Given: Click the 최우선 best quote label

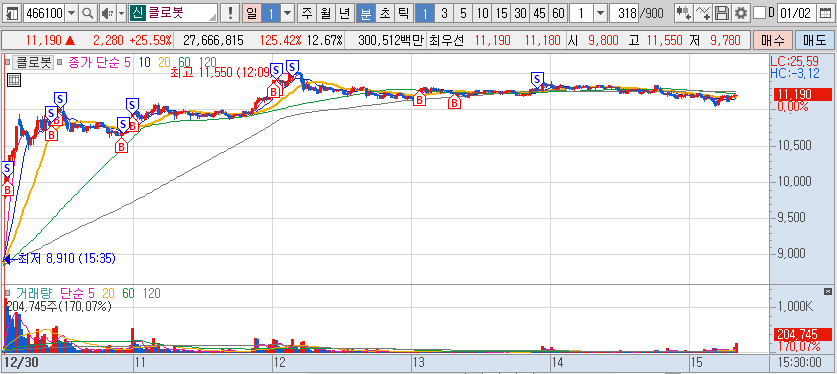Looking at the screenshot, I should (447, 40).
